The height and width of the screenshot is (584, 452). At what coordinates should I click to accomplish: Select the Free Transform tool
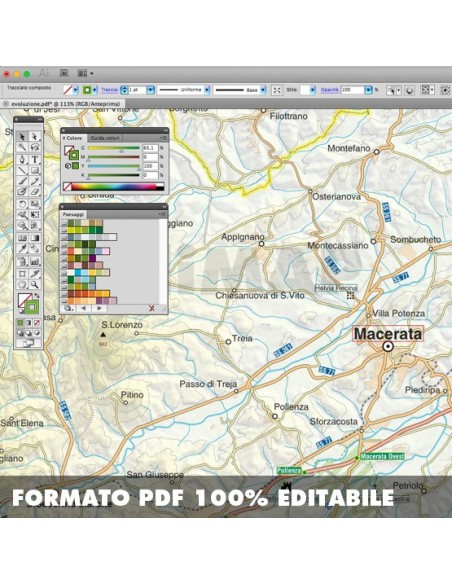[x=35, y=215]
